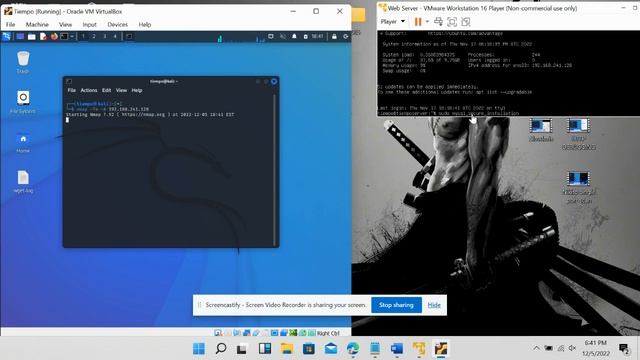Open the Windows Start menu

point(199,349)
